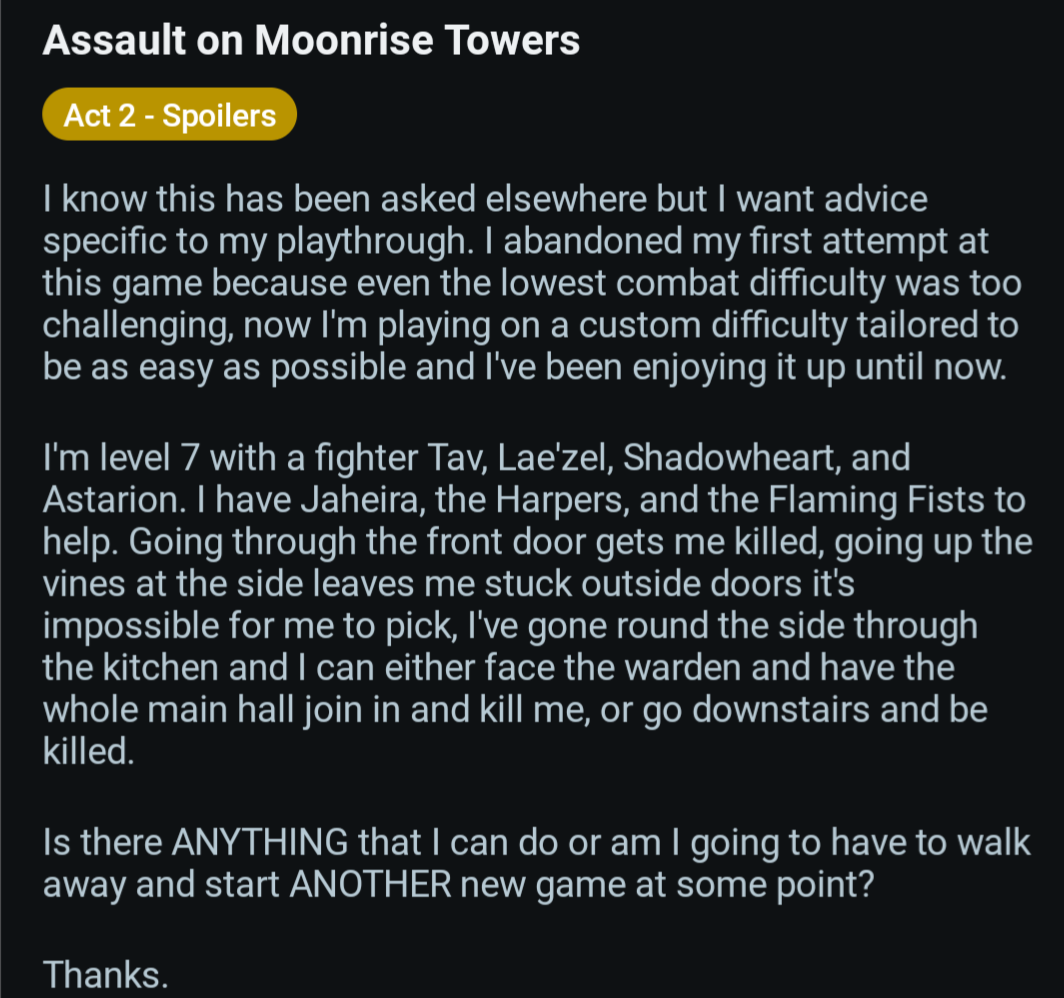Screen dimensions: 1064x998
Task: Click the word 'kitchen' in the post
Action: 161,668
